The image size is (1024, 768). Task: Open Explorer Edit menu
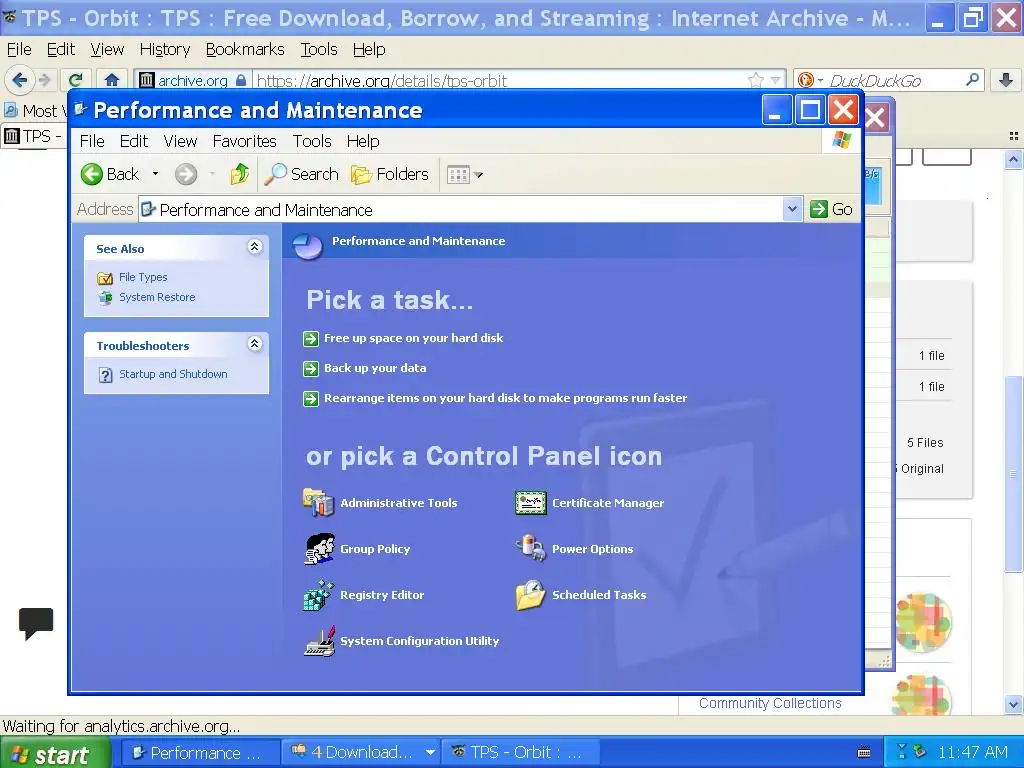pyautogui.click(x=133, y=141)
